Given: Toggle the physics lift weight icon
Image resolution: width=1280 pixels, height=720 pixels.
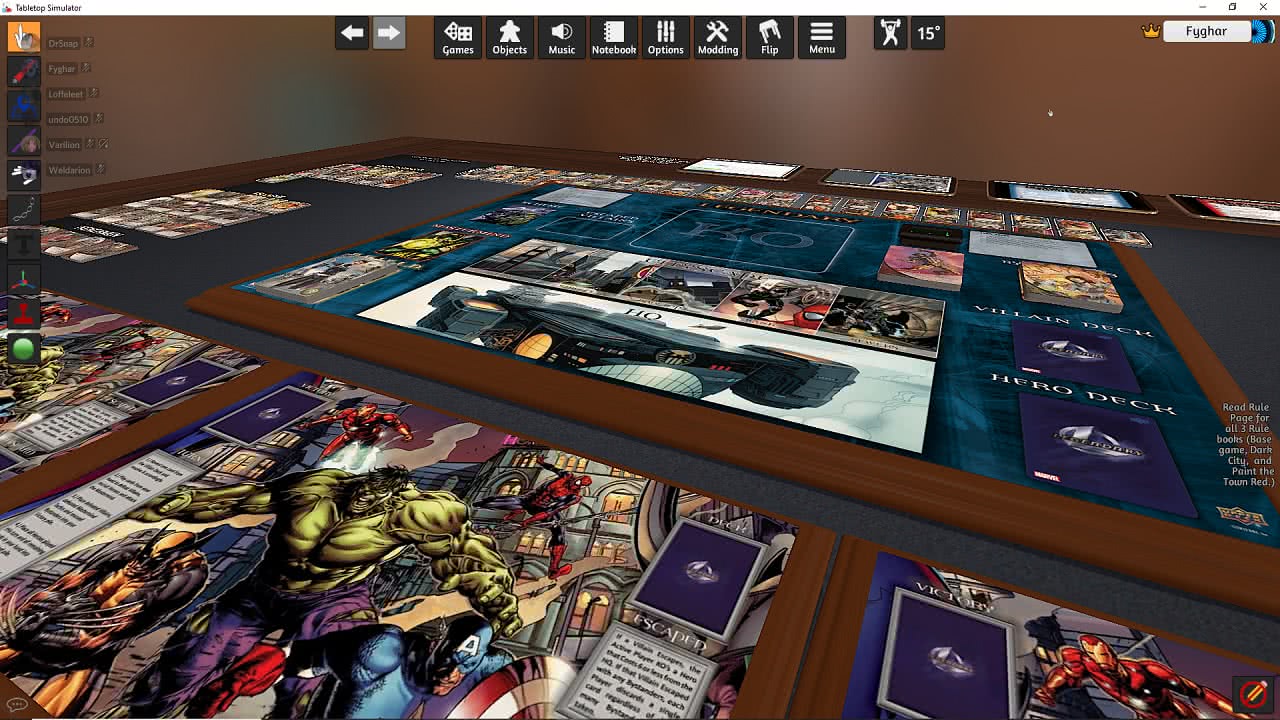Looking at the screenshot, I should click(890, 33).
